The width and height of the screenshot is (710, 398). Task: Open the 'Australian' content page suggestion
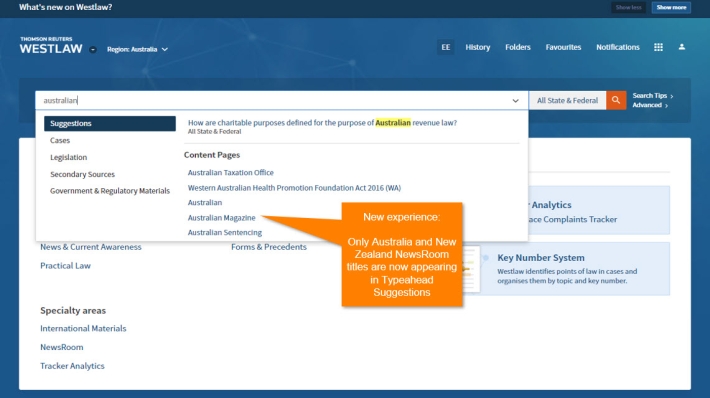click(205, 202)
